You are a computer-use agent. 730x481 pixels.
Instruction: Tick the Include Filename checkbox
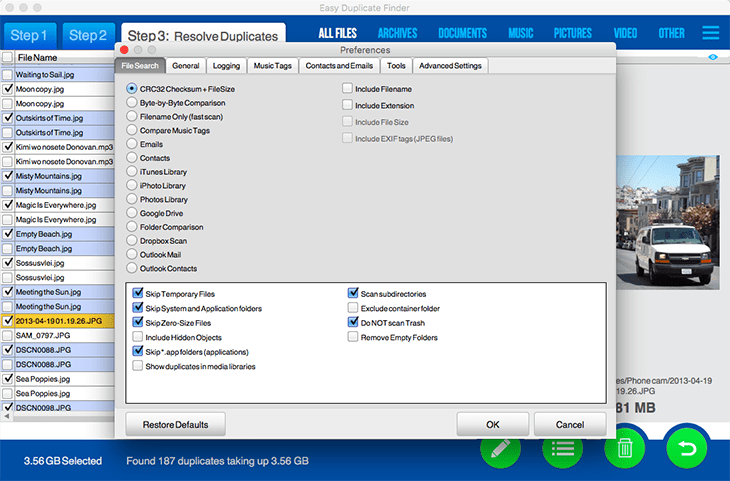[x=347, y=90]
